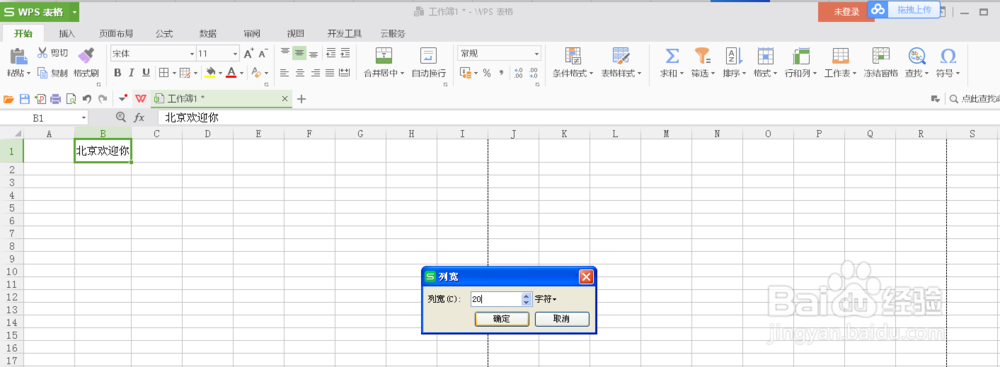Expand the Name Box dropdown for B1

pyautogui.click(x=84, y=117)
